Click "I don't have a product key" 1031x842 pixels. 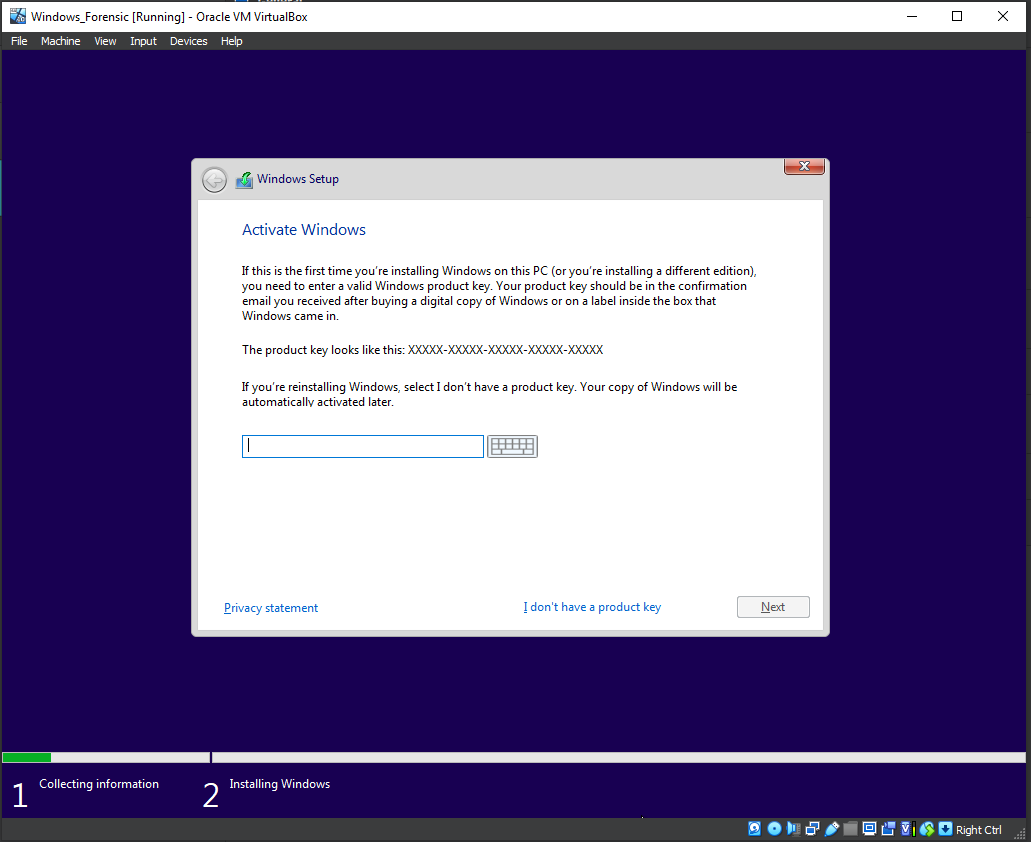592,607
